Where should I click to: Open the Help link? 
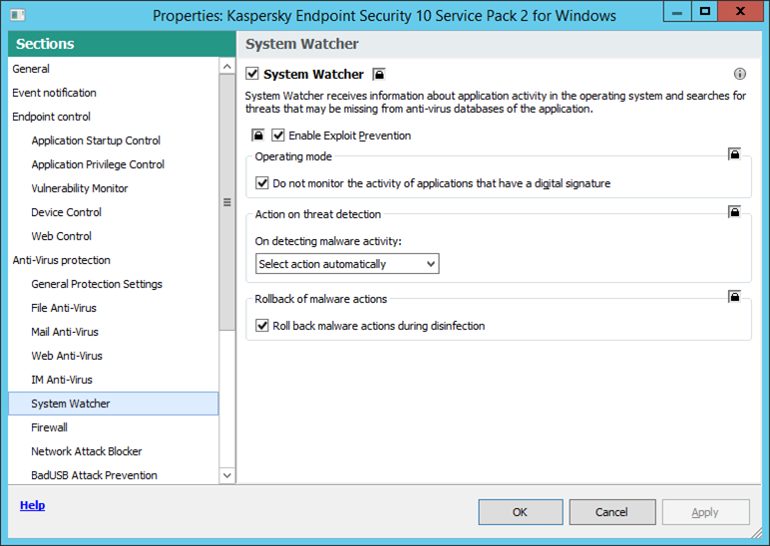click(x=32, y=505)
